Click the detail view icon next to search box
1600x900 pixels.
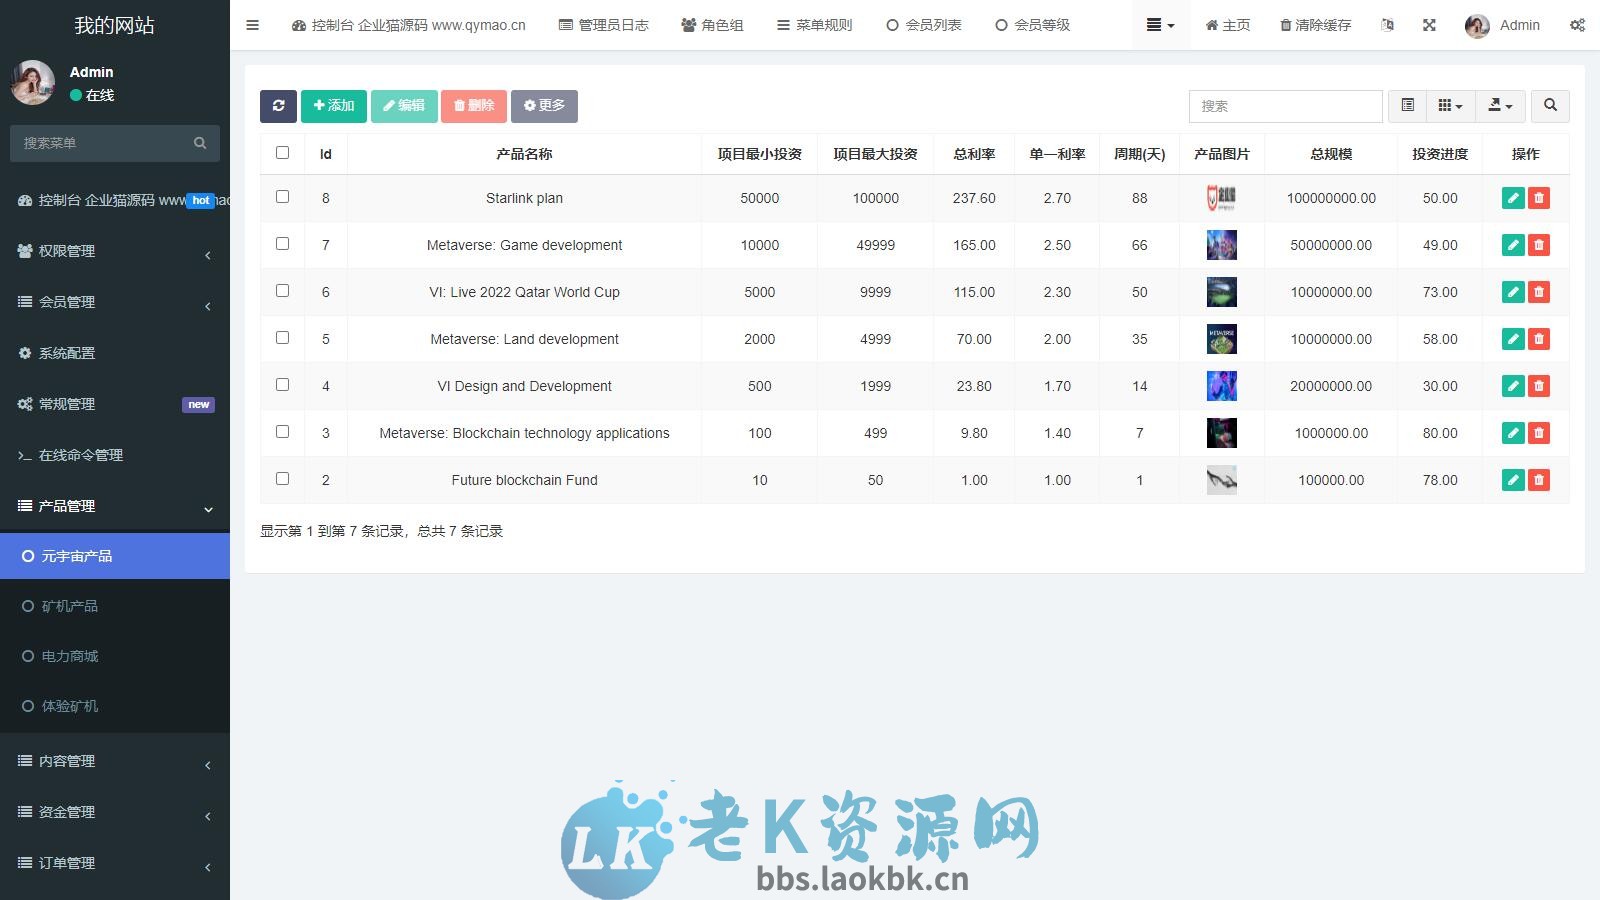point(1408,106)
